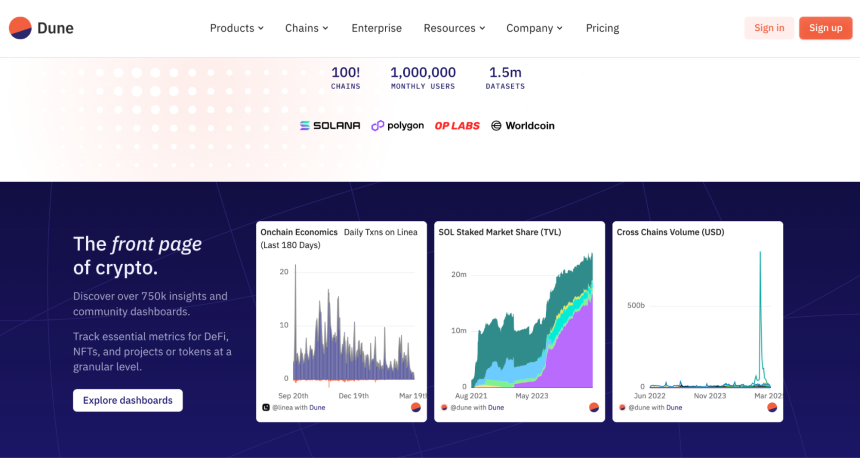The image size is (860, 458).
Task: Open the SOL Staked Market Share chart
Action: 519,321
